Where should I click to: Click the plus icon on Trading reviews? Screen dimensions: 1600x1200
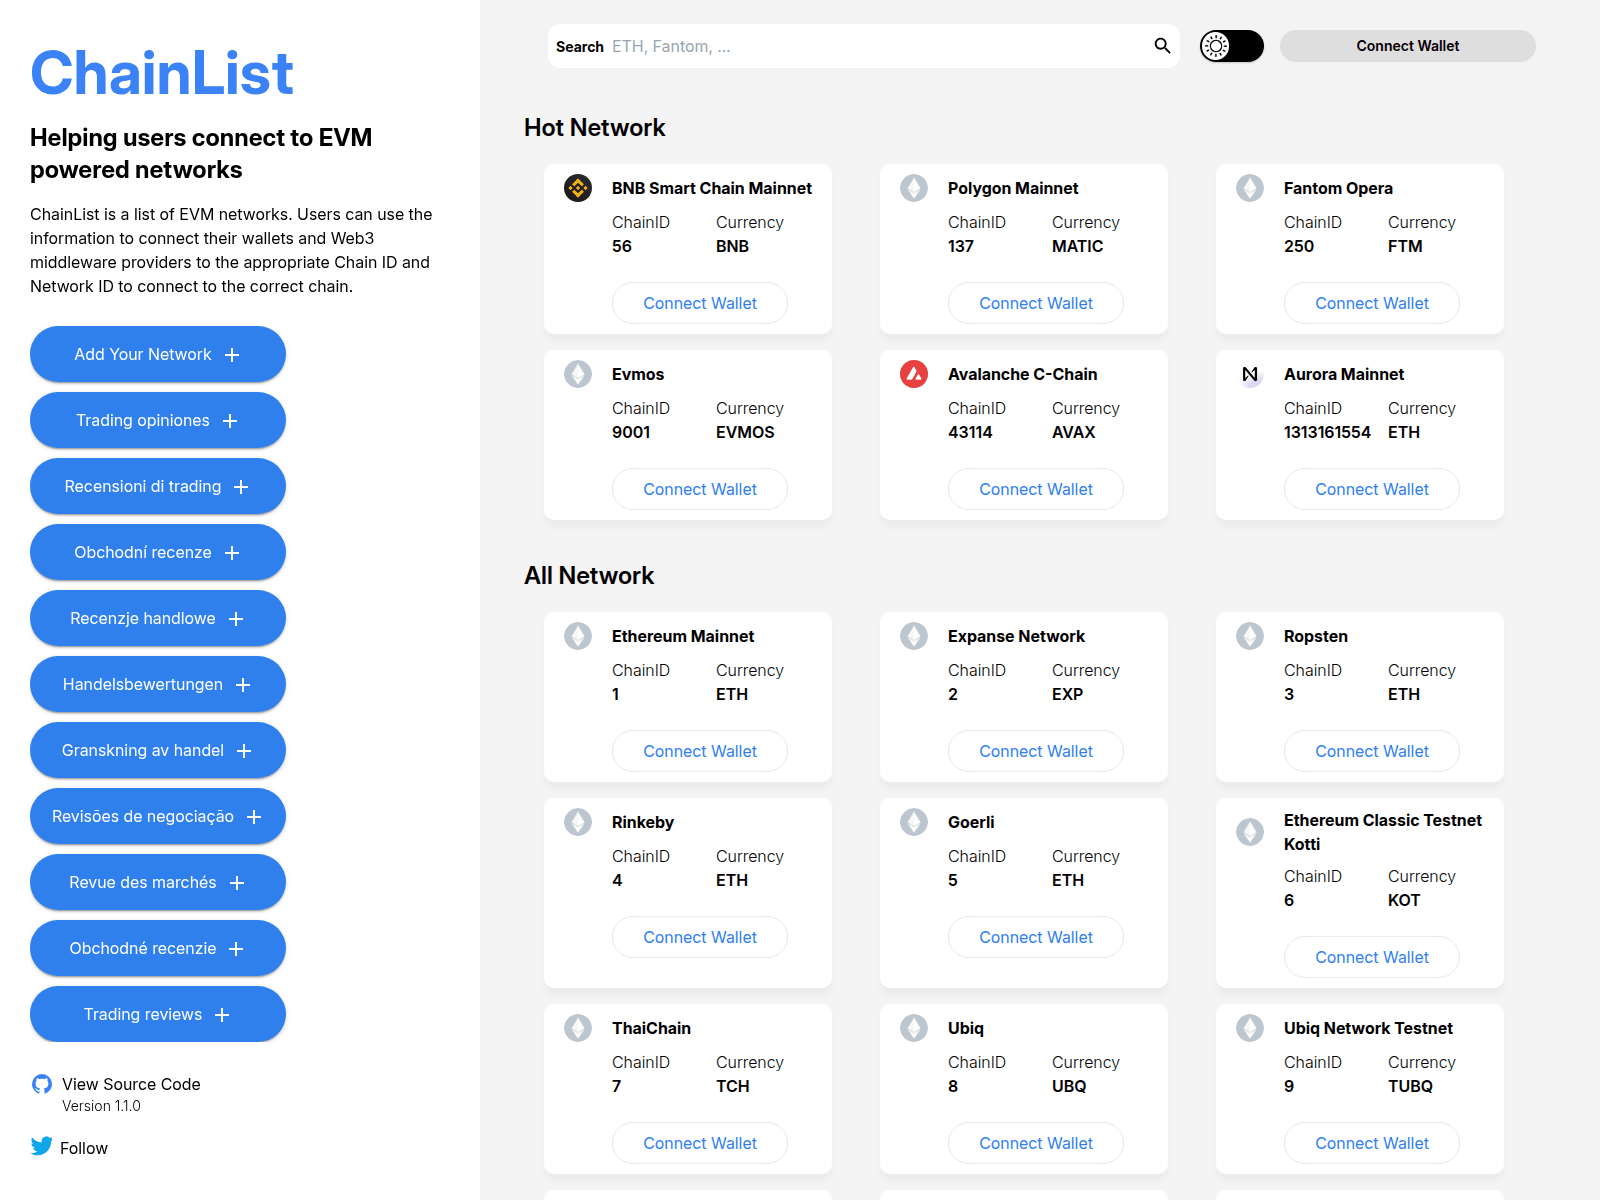(x=222, y=1015)
